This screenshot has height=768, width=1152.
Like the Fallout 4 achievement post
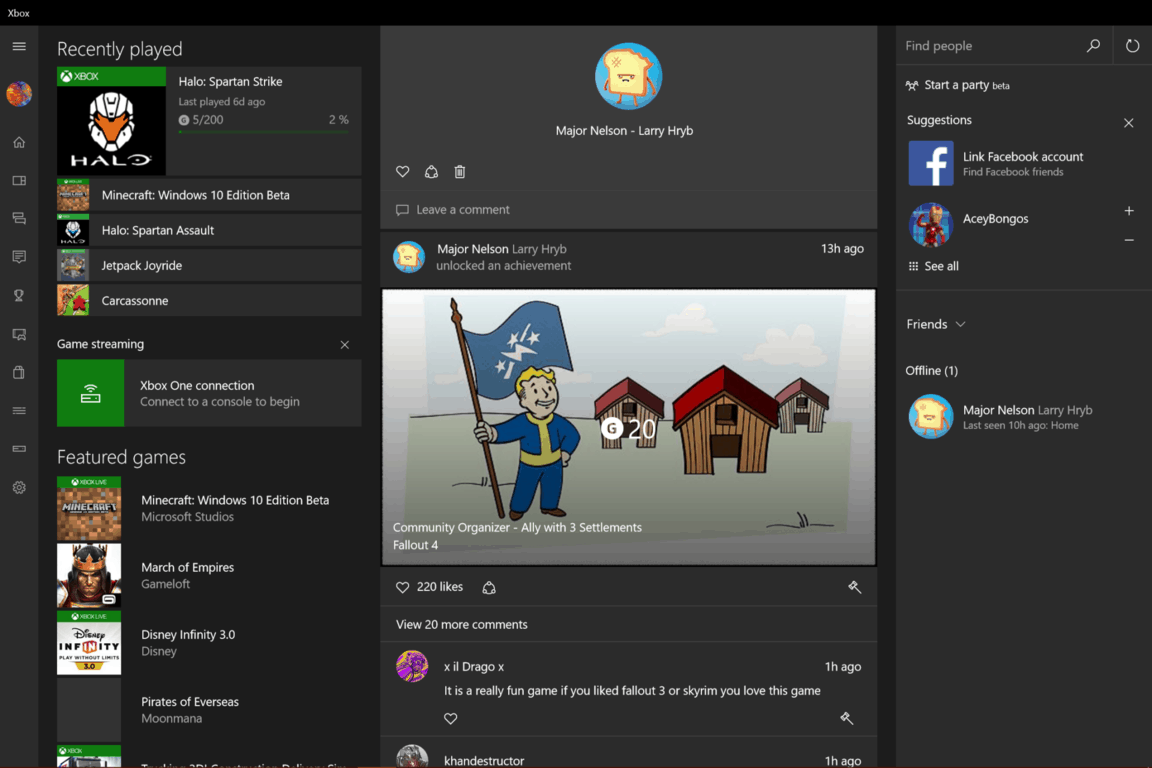403,587
